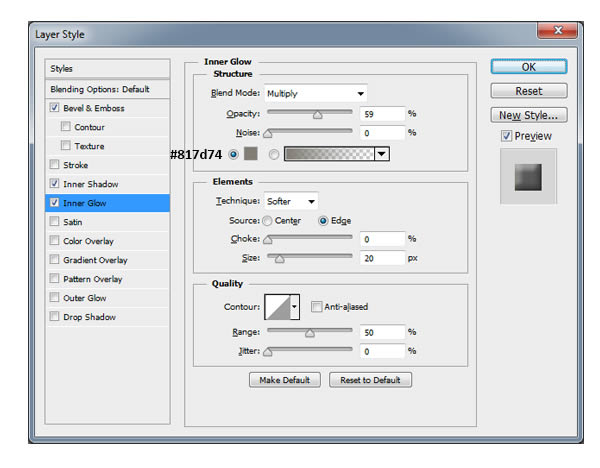600x468 pixels.
Task: Click the Noise slider handle
Action: click(x=268, y=134)
